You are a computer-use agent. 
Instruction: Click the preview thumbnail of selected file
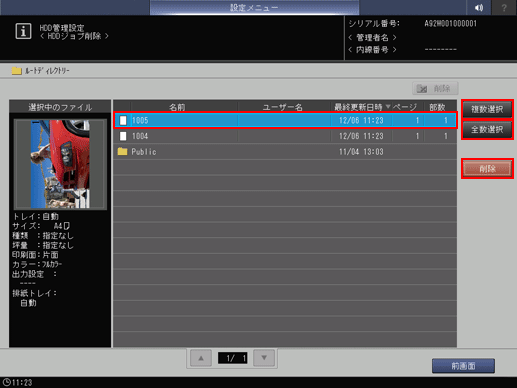click(60, 164)
